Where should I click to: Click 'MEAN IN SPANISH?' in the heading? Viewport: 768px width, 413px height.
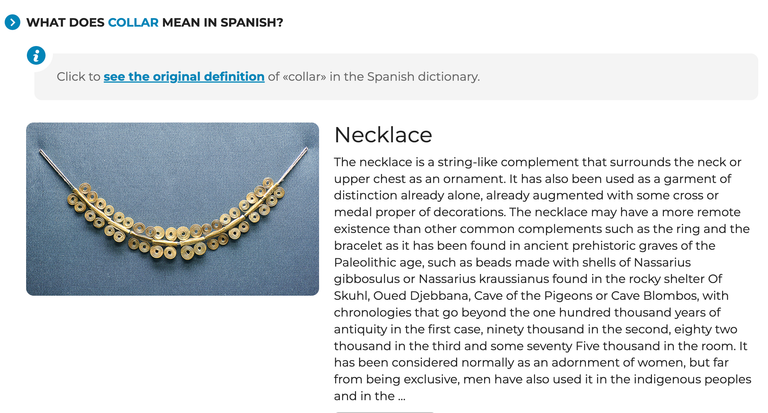[223, 23]
